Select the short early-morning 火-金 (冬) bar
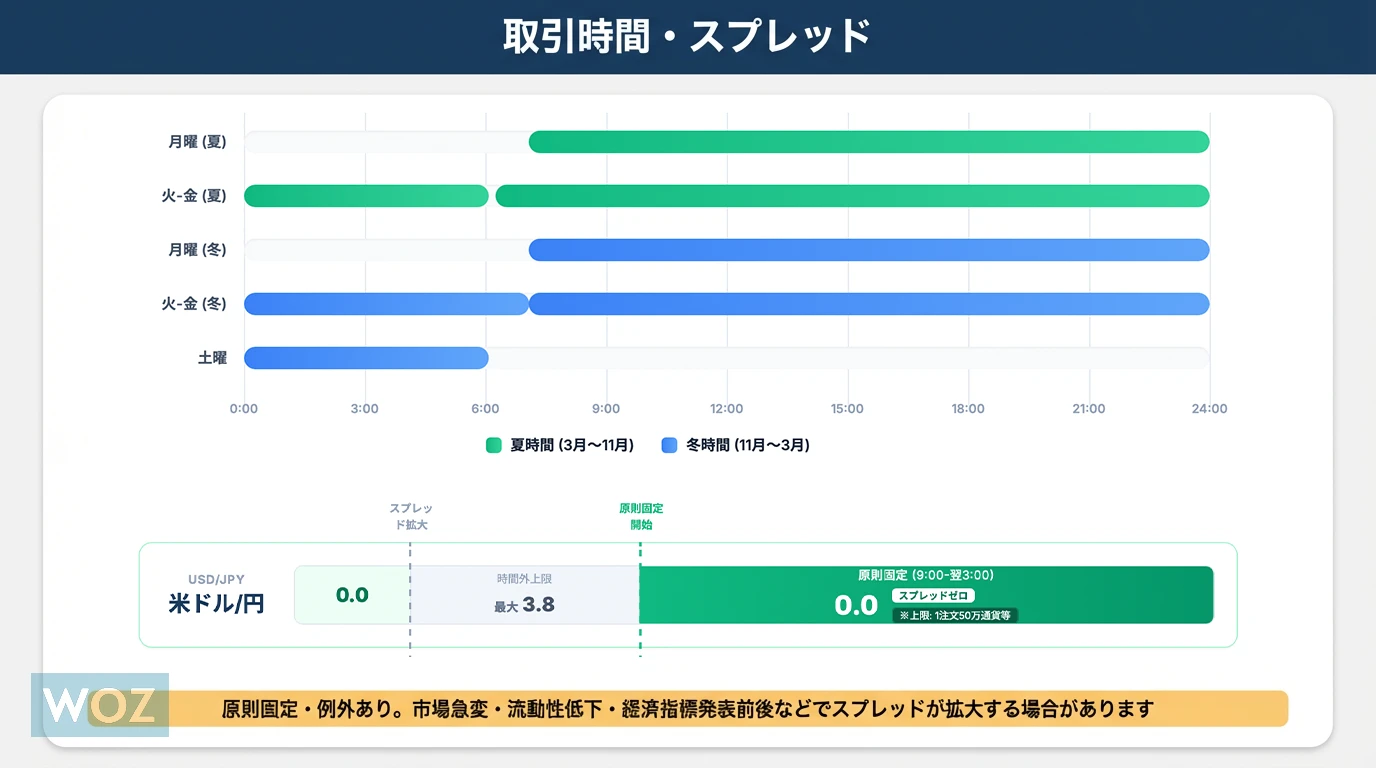 [386, 304]
